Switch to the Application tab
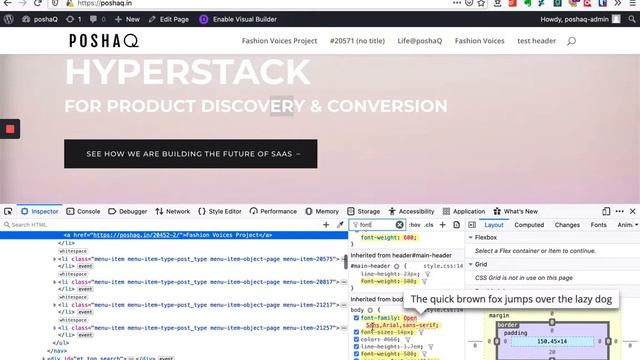This screenshot has height=360, width=640. [464, 211]
